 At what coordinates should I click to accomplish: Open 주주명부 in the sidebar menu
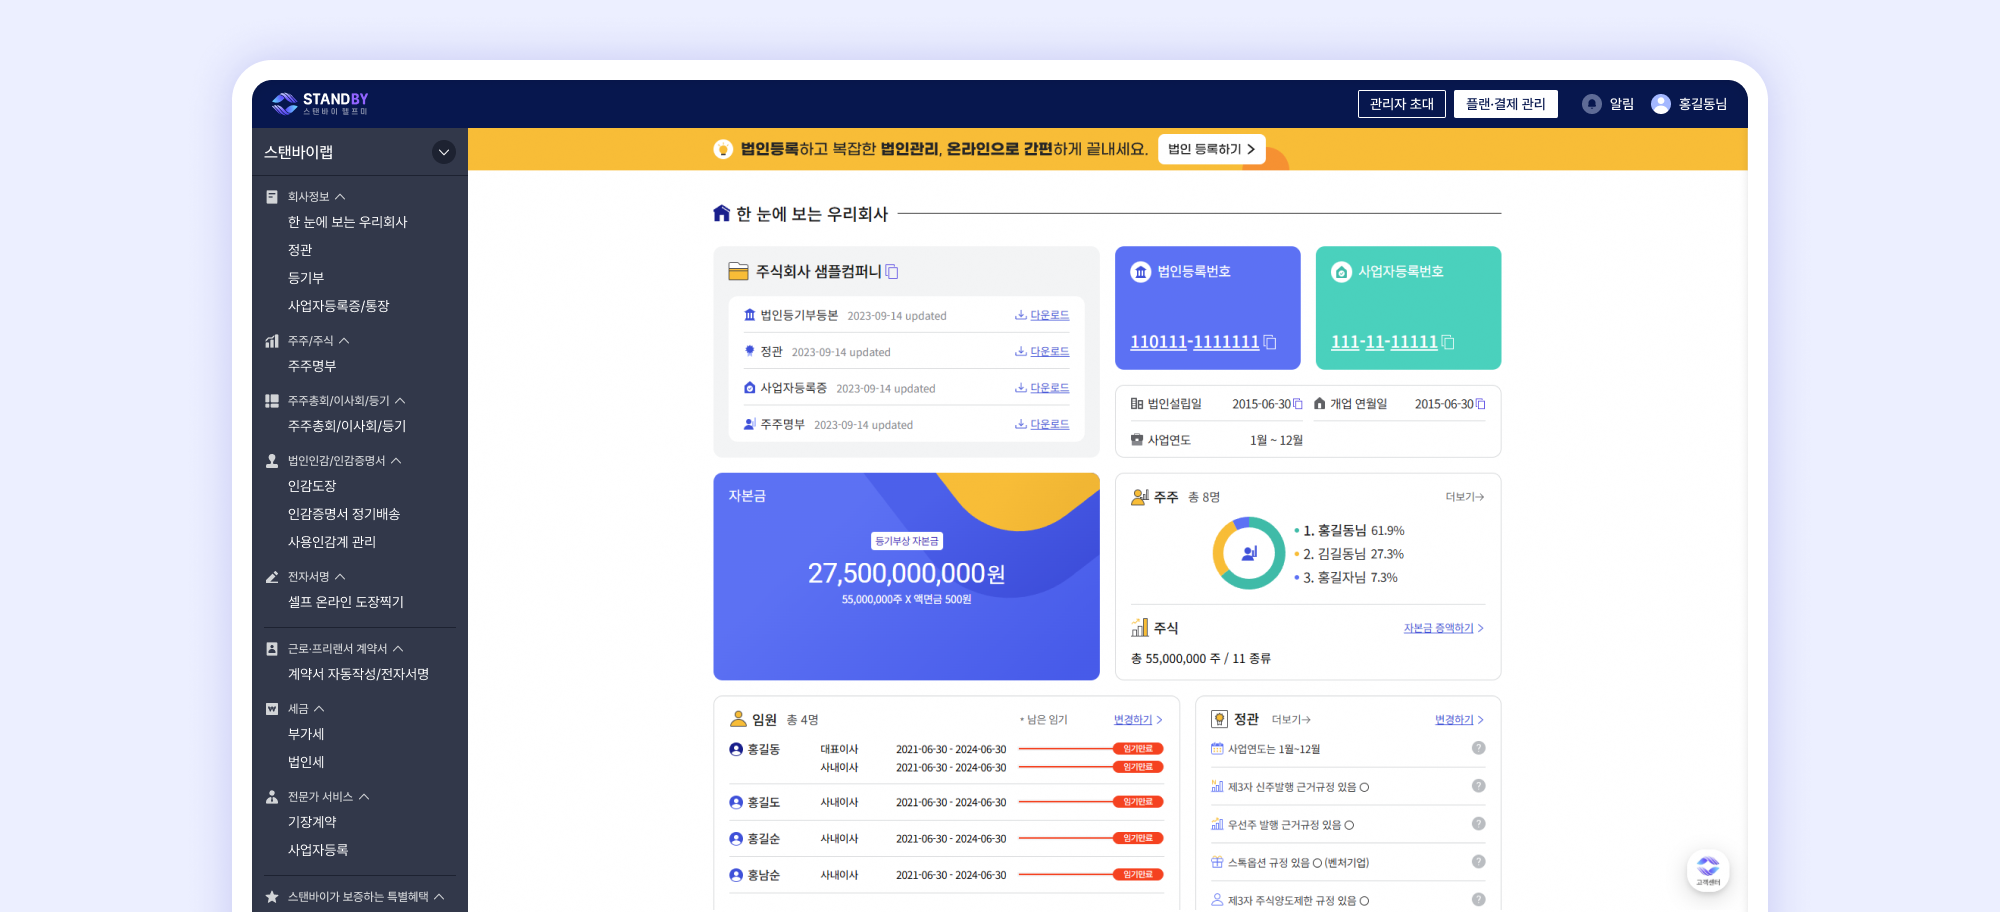click(312, 366)
